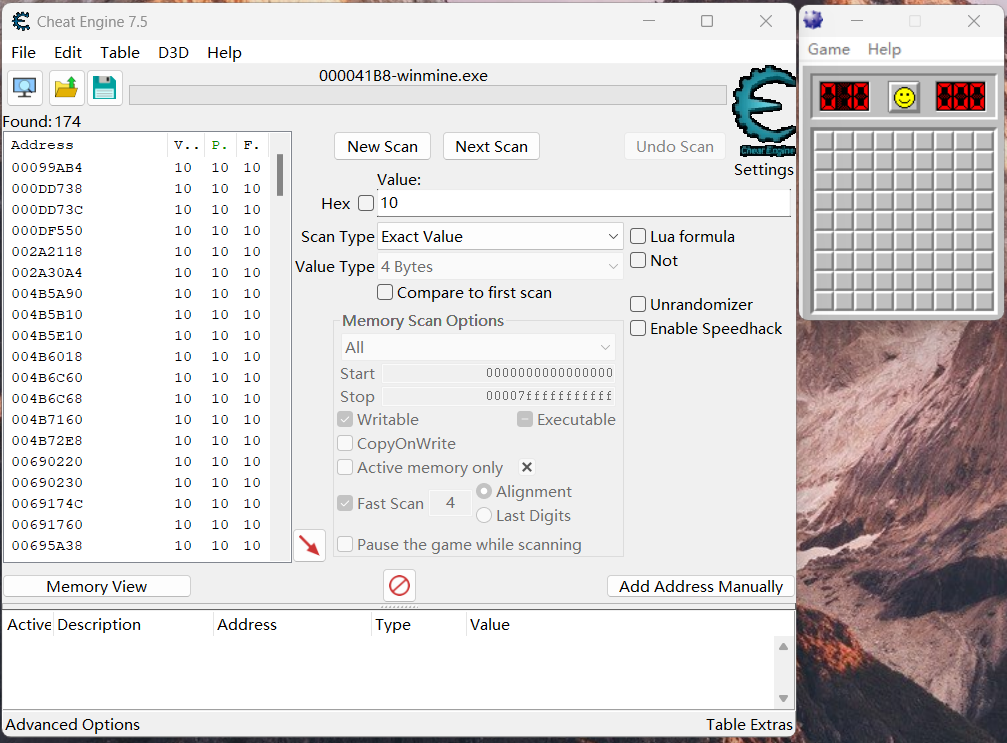Click the address list vertical scrollbar
This screenshot has height=743, width=1007.
280,350
